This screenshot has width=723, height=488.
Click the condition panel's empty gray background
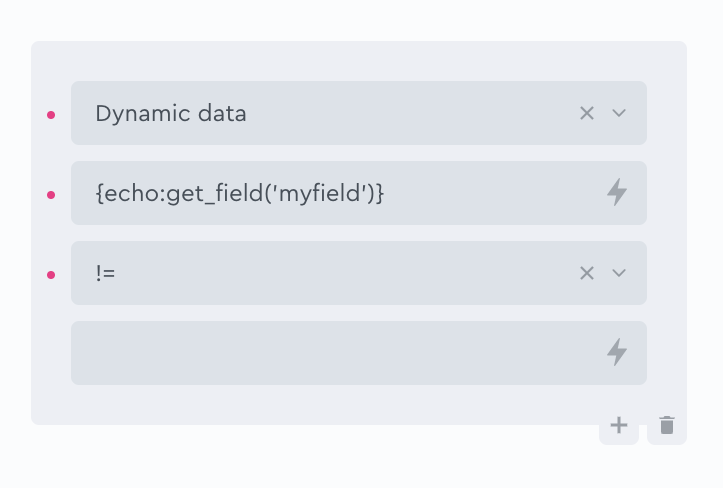point(359,60)
